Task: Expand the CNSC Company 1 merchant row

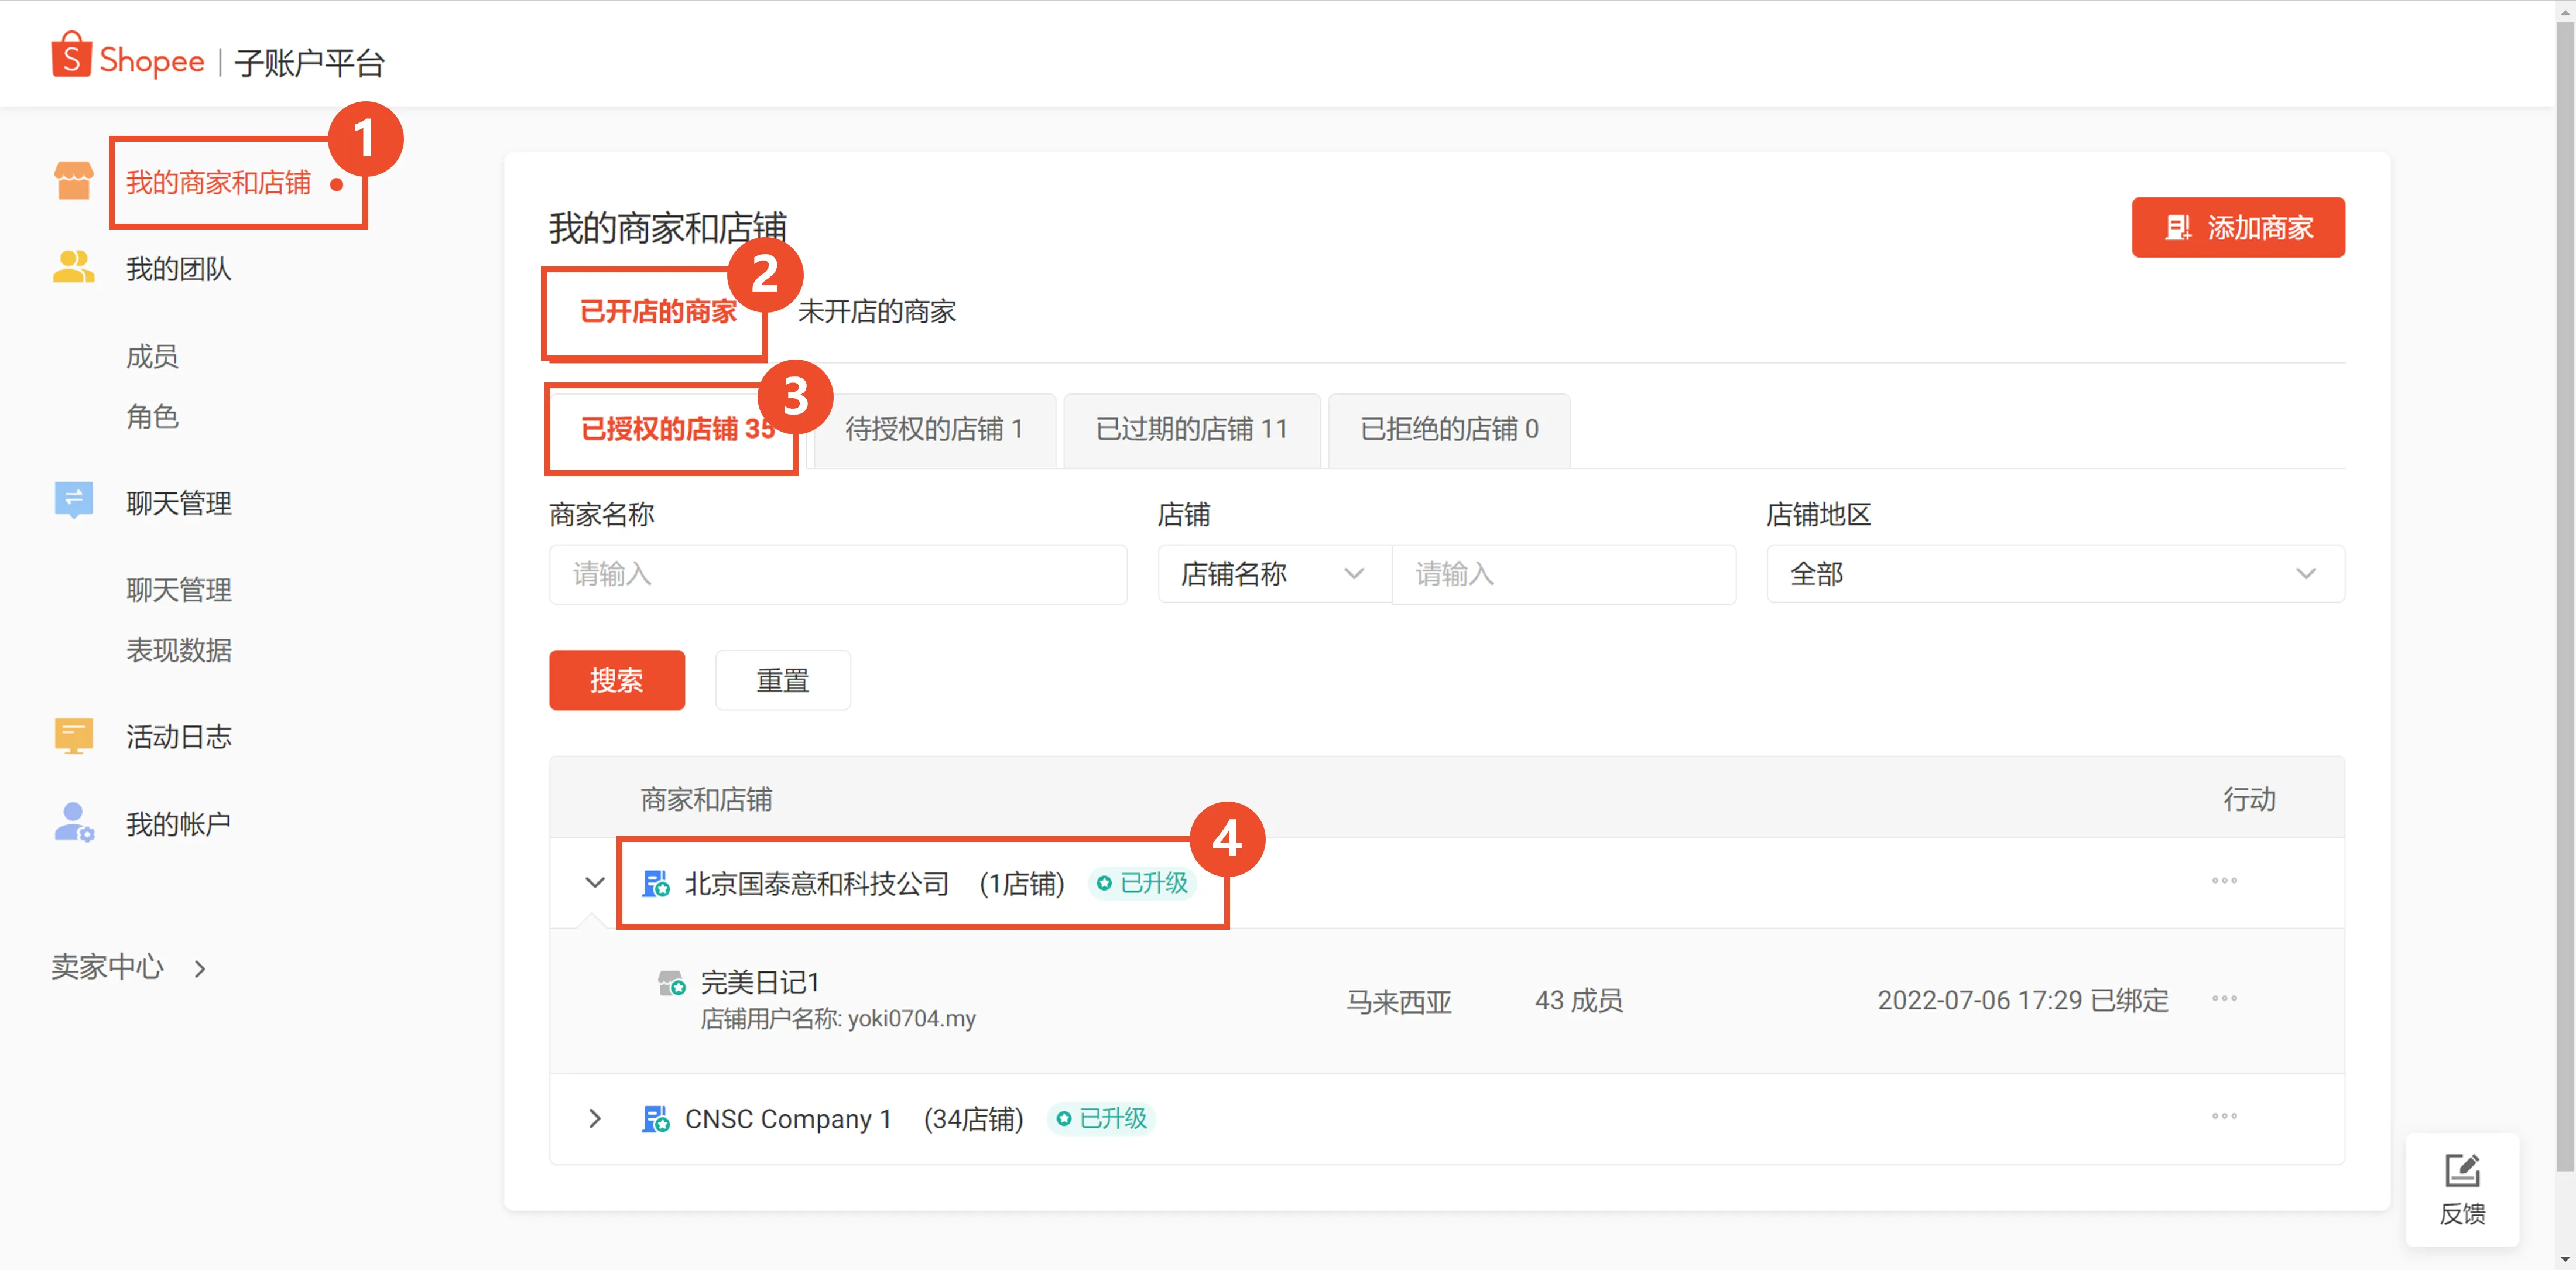Action: (x=595, y=1119)
